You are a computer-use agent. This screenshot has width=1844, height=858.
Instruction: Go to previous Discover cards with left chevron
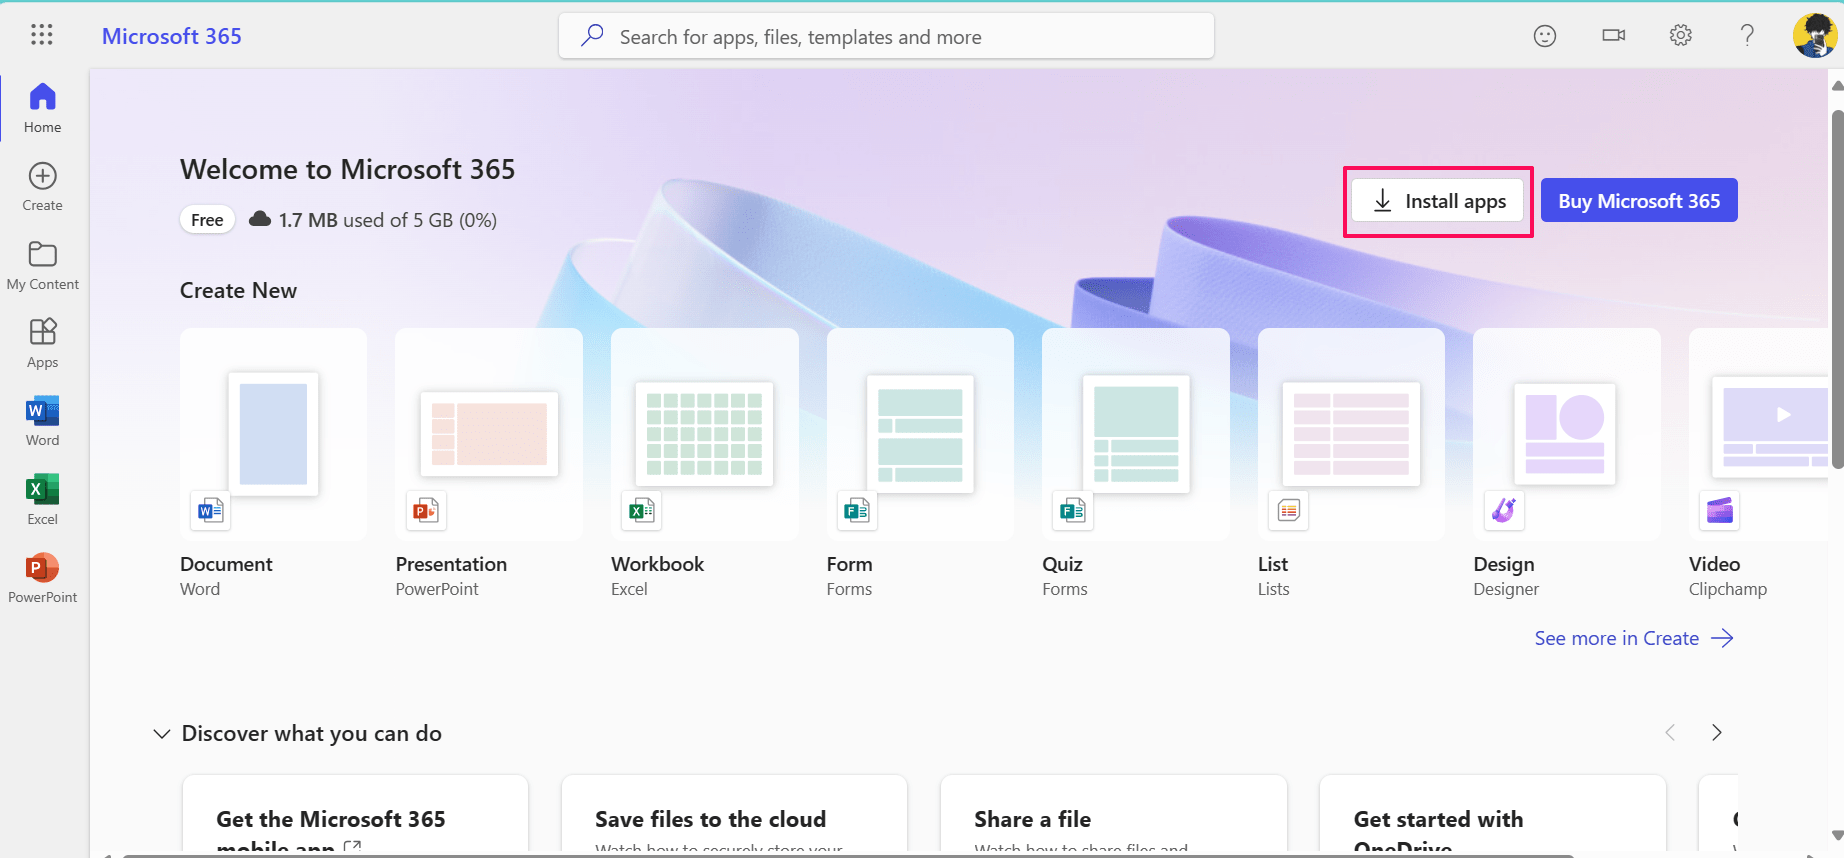coord(1670,733)
